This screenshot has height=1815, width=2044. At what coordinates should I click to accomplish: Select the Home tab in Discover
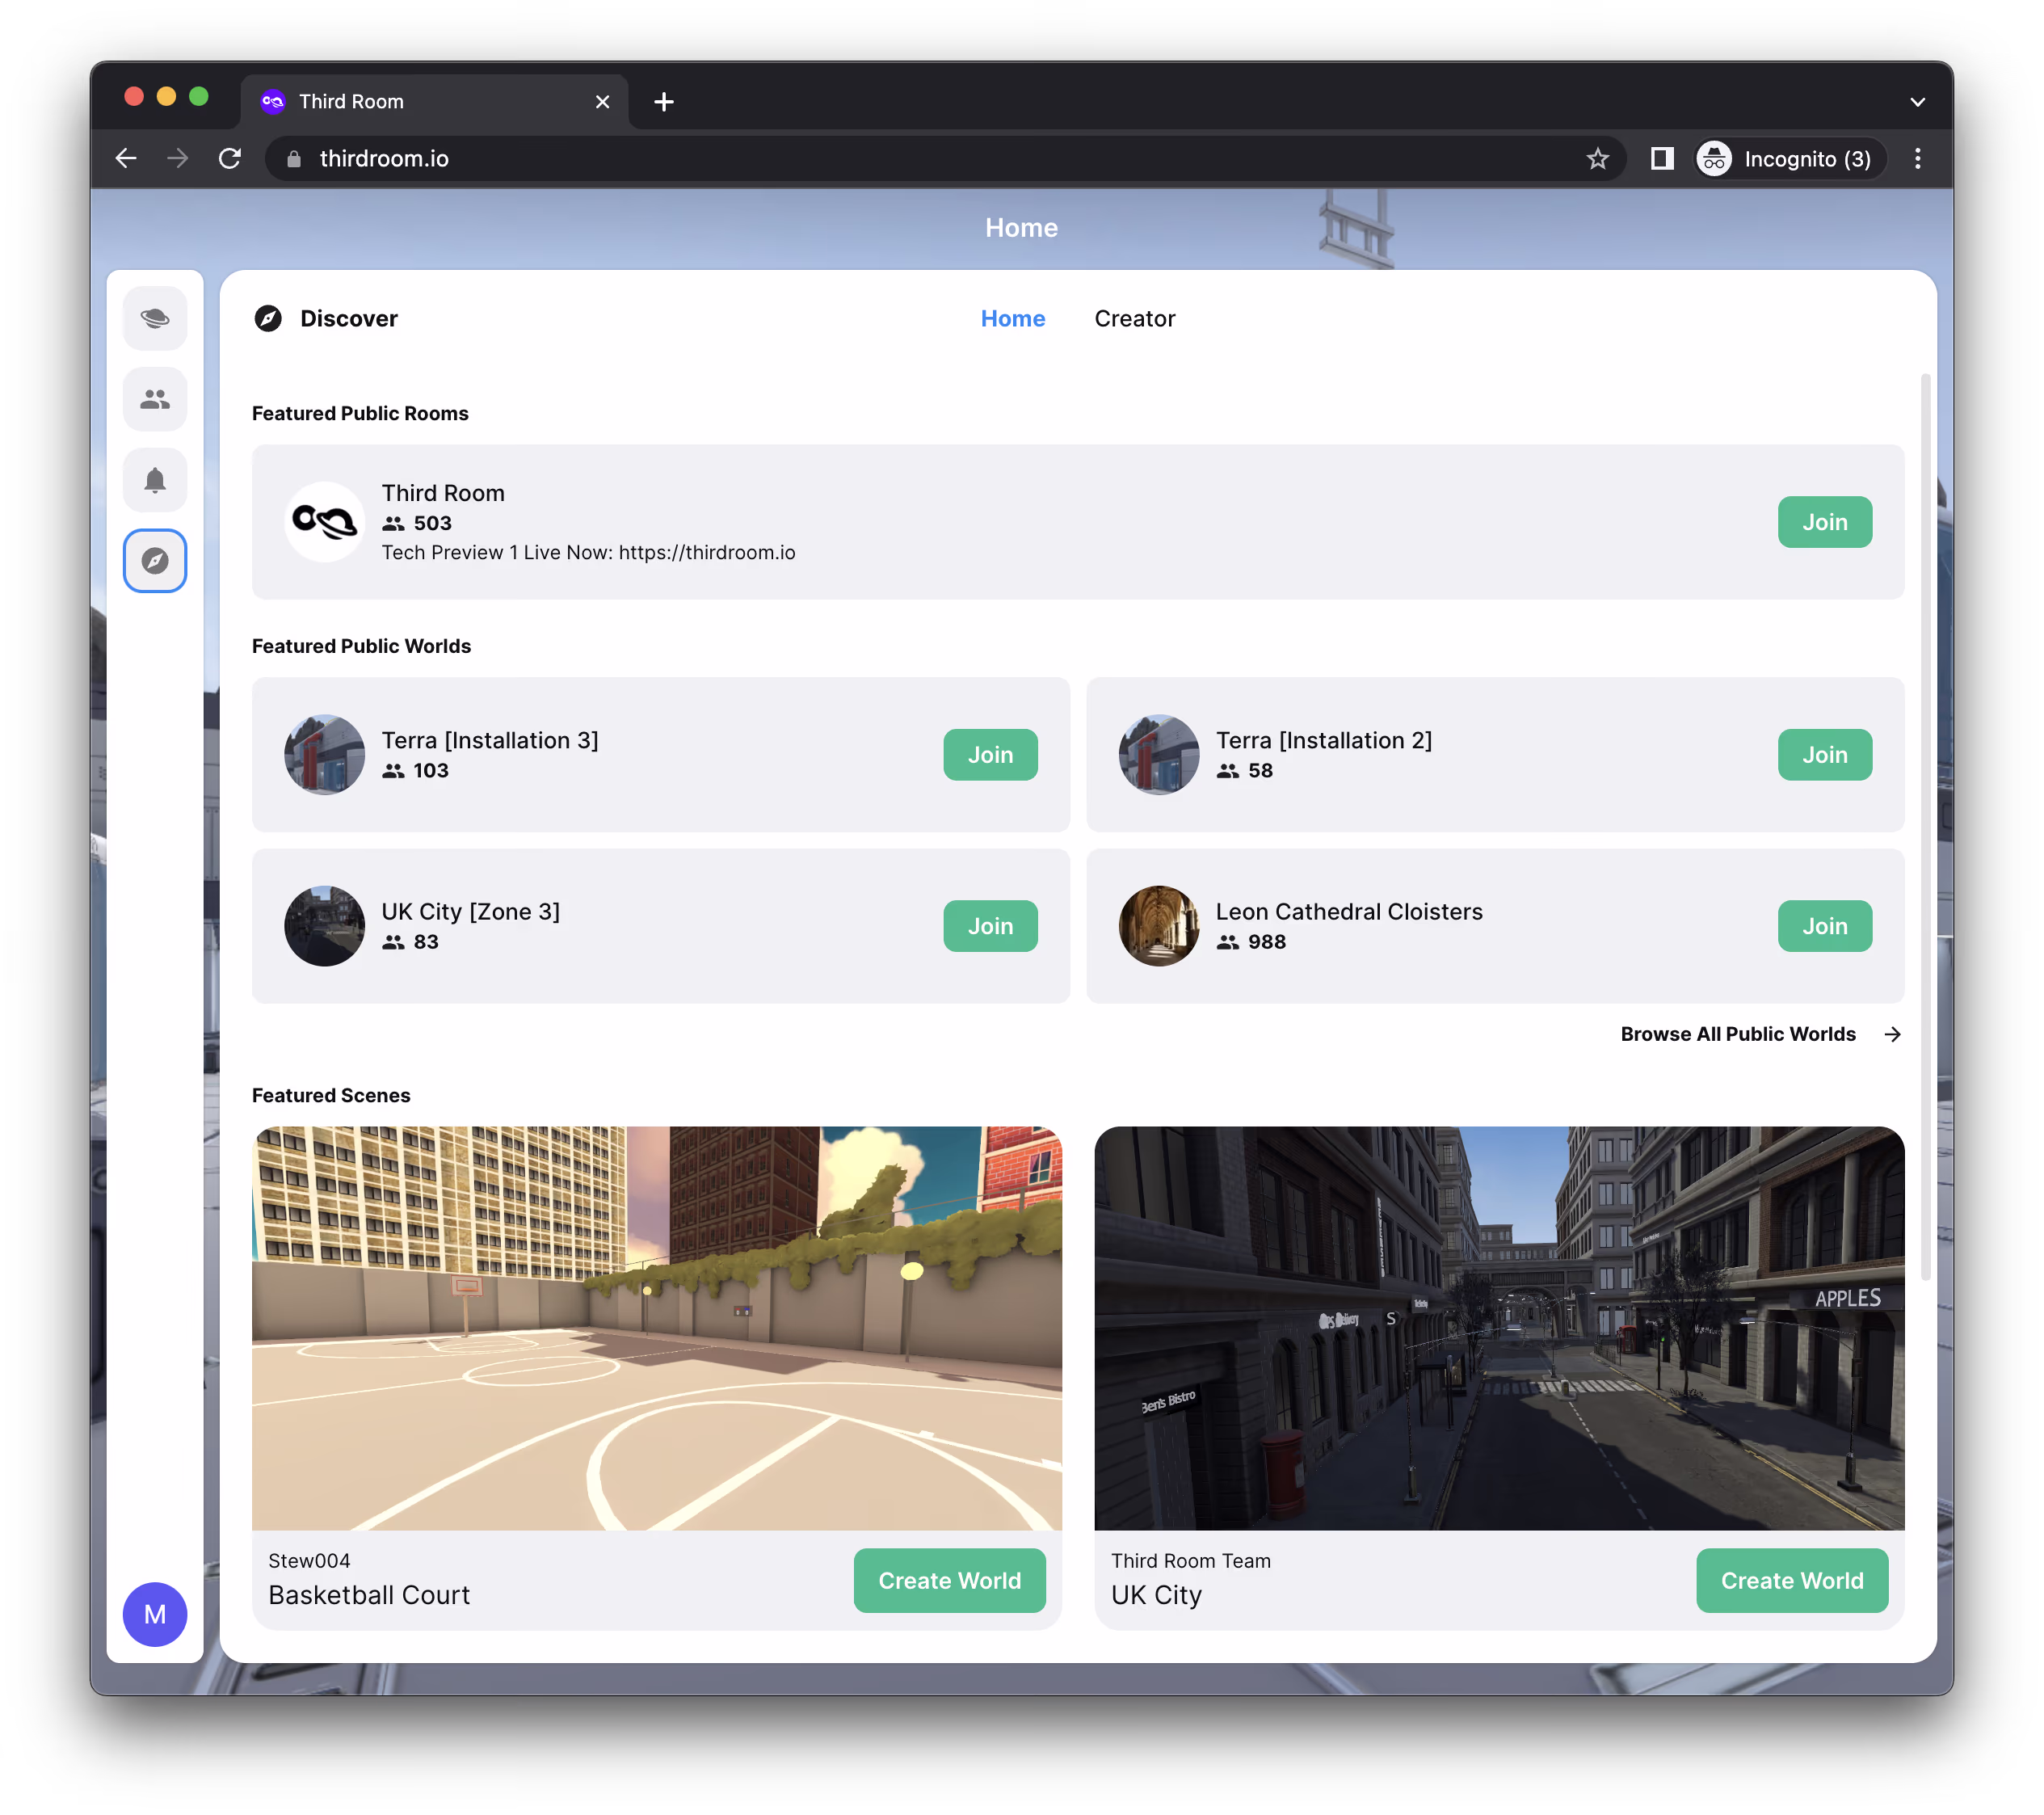(1012, 319)
